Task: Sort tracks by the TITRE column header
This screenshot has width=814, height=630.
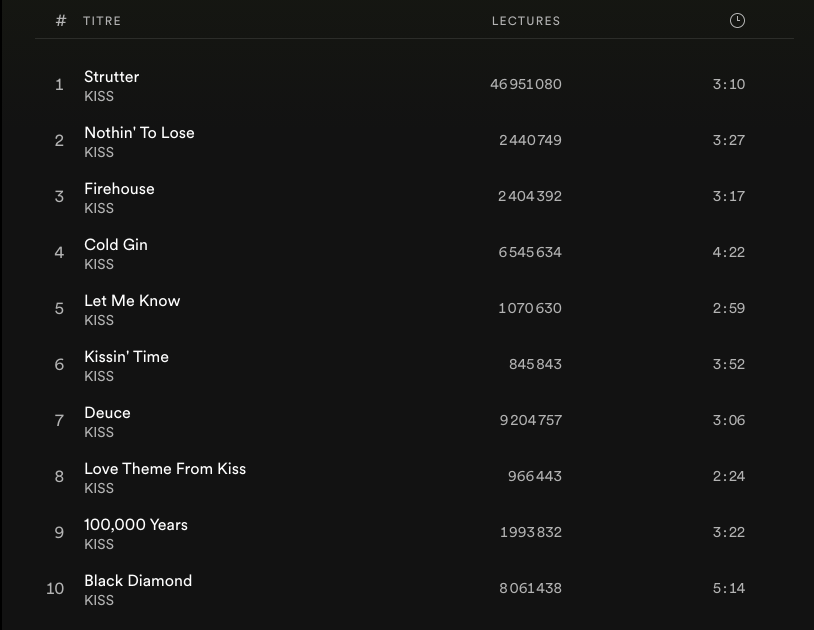Action: (x=102, y=21)
